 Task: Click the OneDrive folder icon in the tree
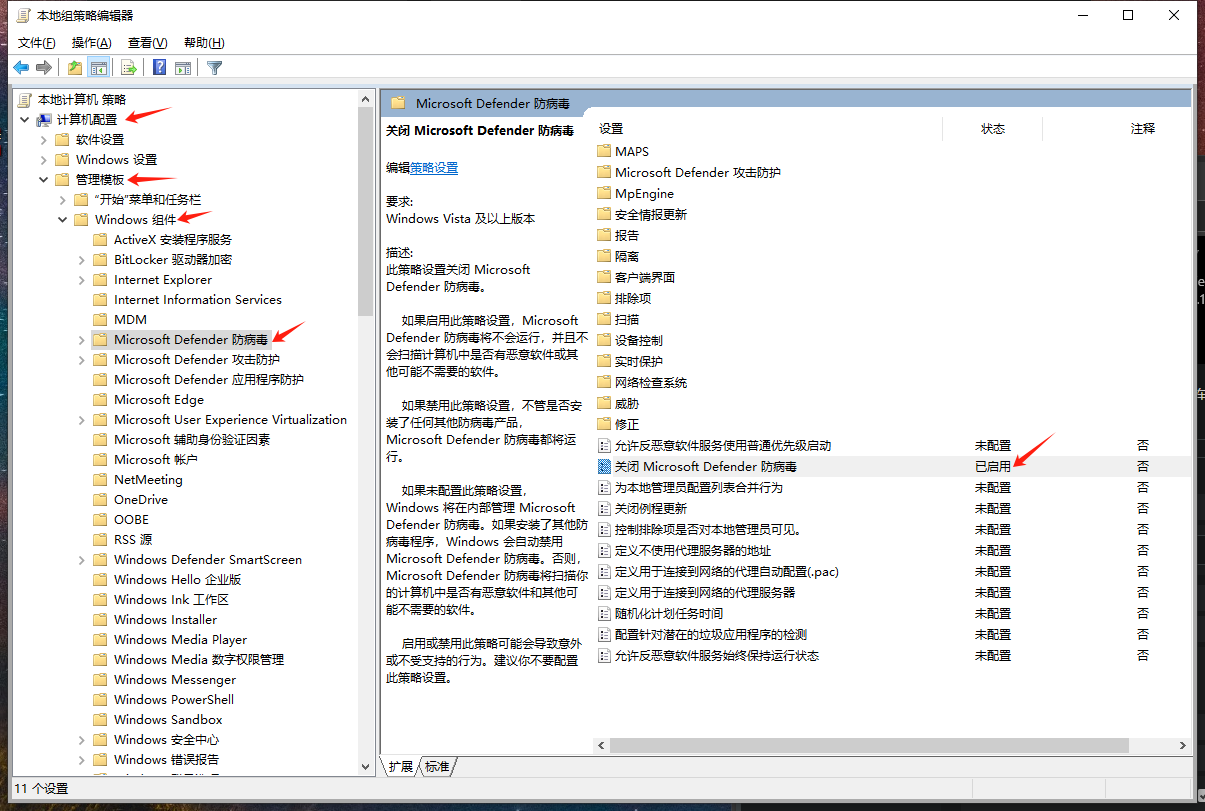click(99, 499)
